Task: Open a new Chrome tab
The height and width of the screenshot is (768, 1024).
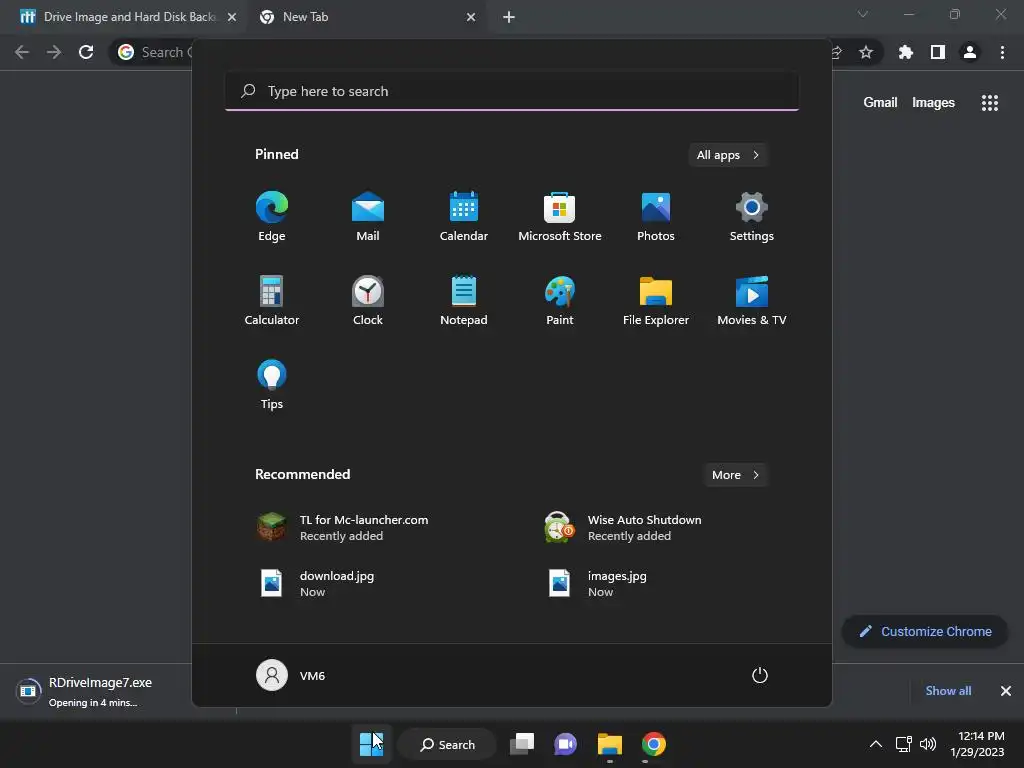Action: [509, 17]
